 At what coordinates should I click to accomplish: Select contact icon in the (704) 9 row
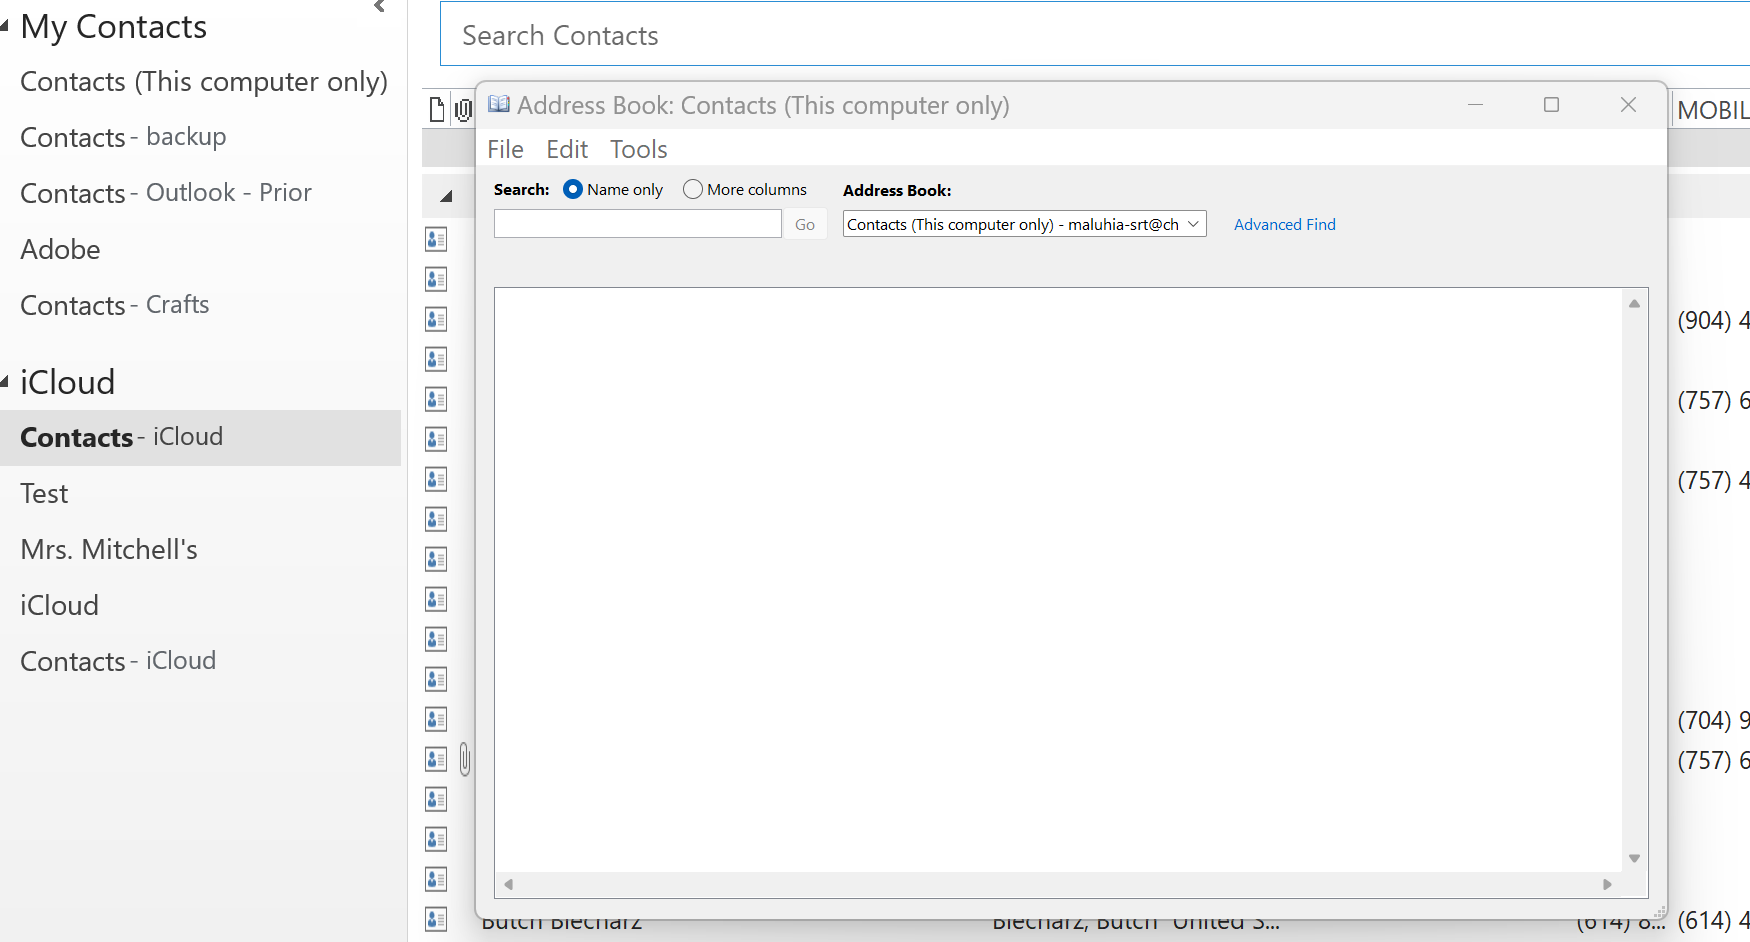tap(436, 719)
